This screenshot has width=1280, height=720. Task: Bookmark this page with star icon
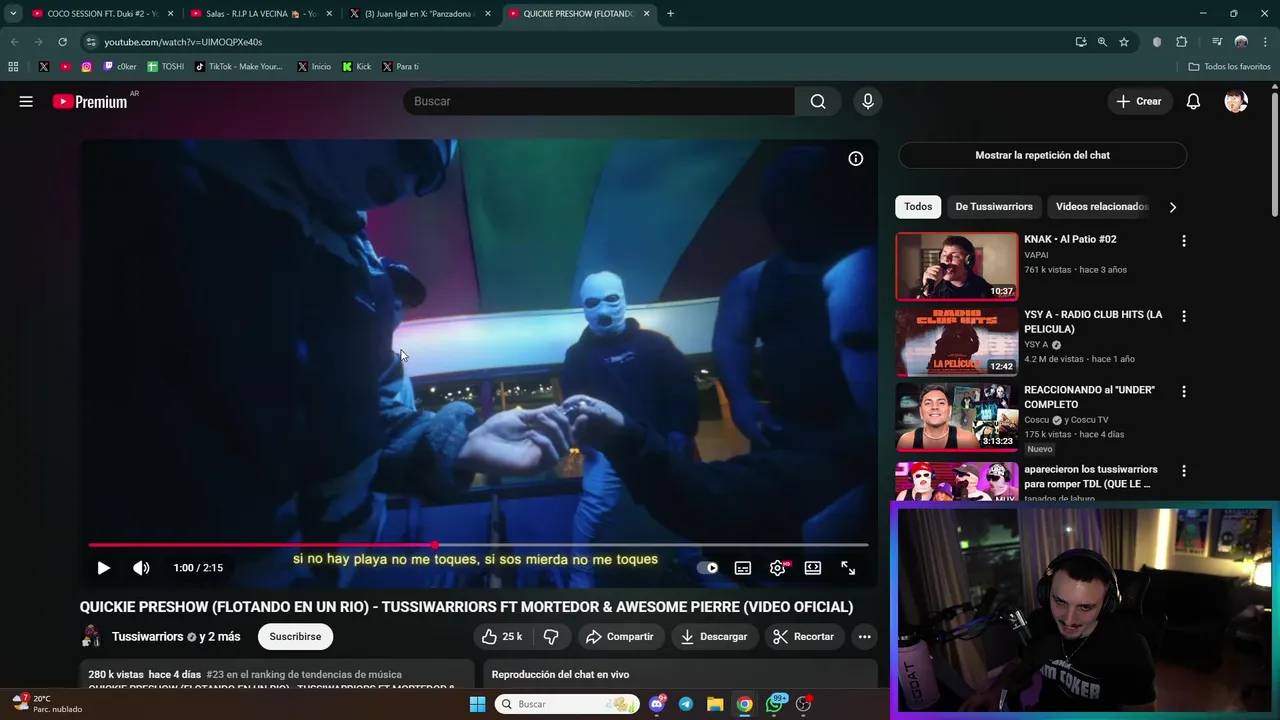[1124, 42]
